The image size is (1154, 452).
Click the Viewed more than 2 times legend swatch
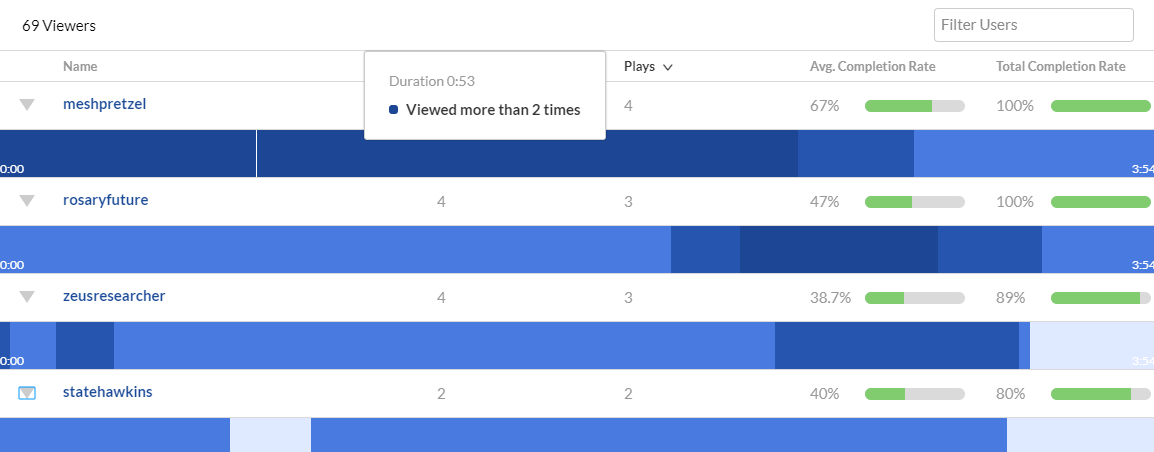tap(394, 110)
